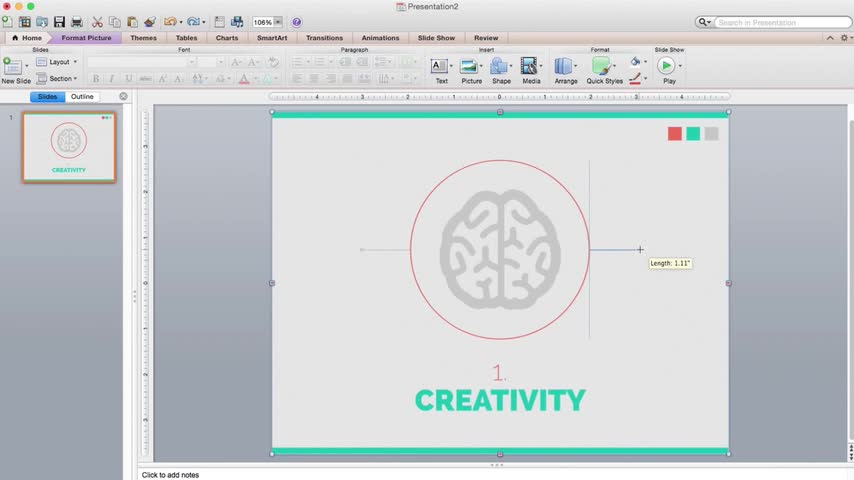Image resolution: width=854 pixels, height=480 pixels.
Task: Click in Search in Presentation field
Action: [x=783, y=22]
